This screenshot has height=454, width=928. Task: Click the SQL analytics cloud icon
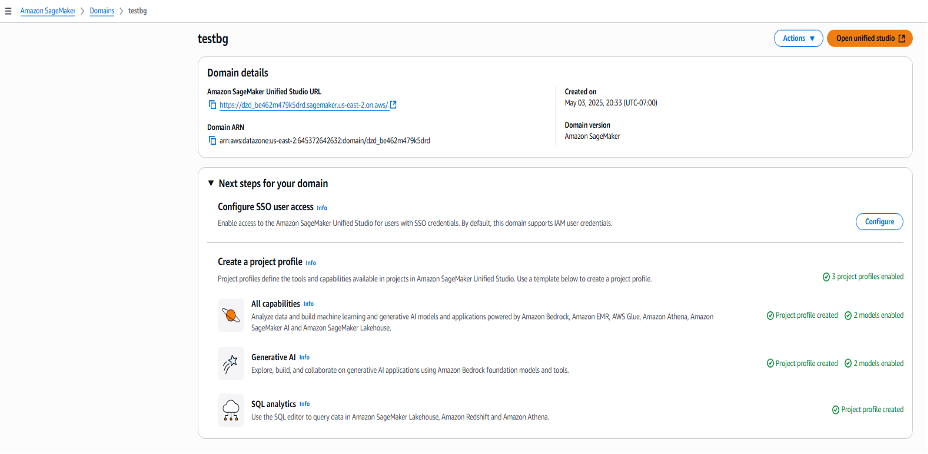click(231, 410)
